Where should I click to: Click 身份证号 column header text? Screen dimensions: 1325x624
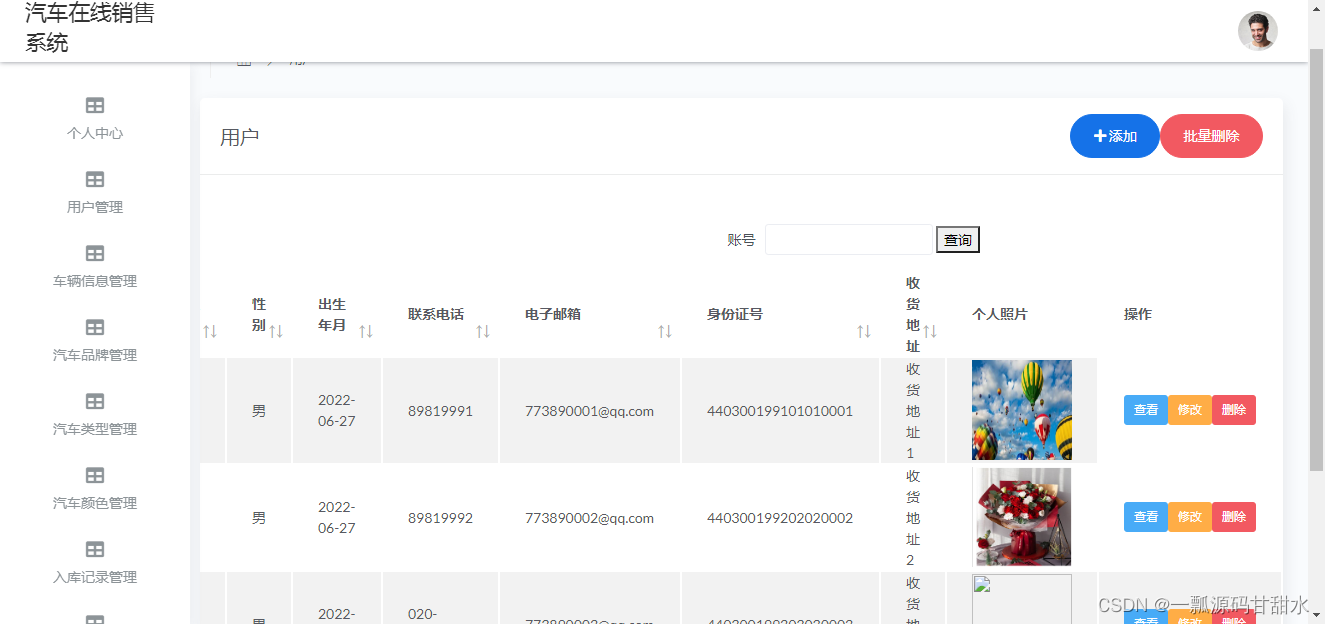pos(735,314)
